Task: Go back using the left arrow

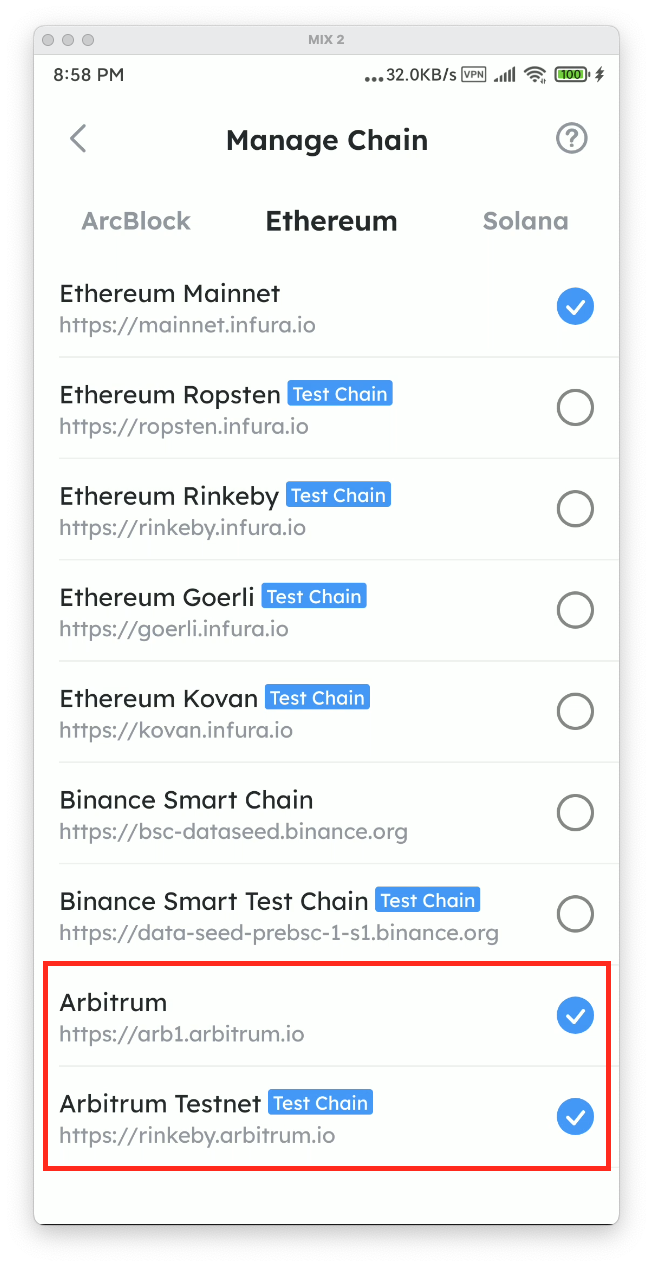Action: point(78,139)
